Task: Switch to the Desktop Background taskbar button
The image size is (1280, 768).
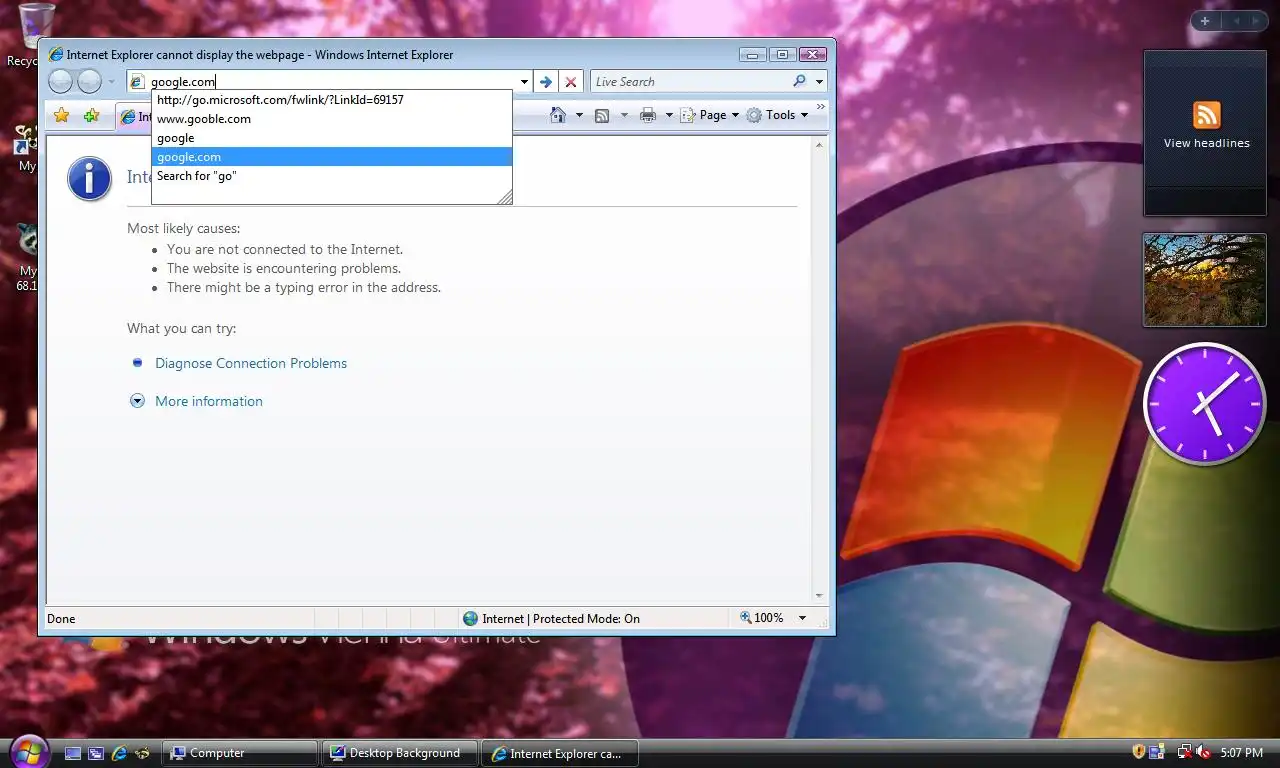Action: tap(400, 753)
